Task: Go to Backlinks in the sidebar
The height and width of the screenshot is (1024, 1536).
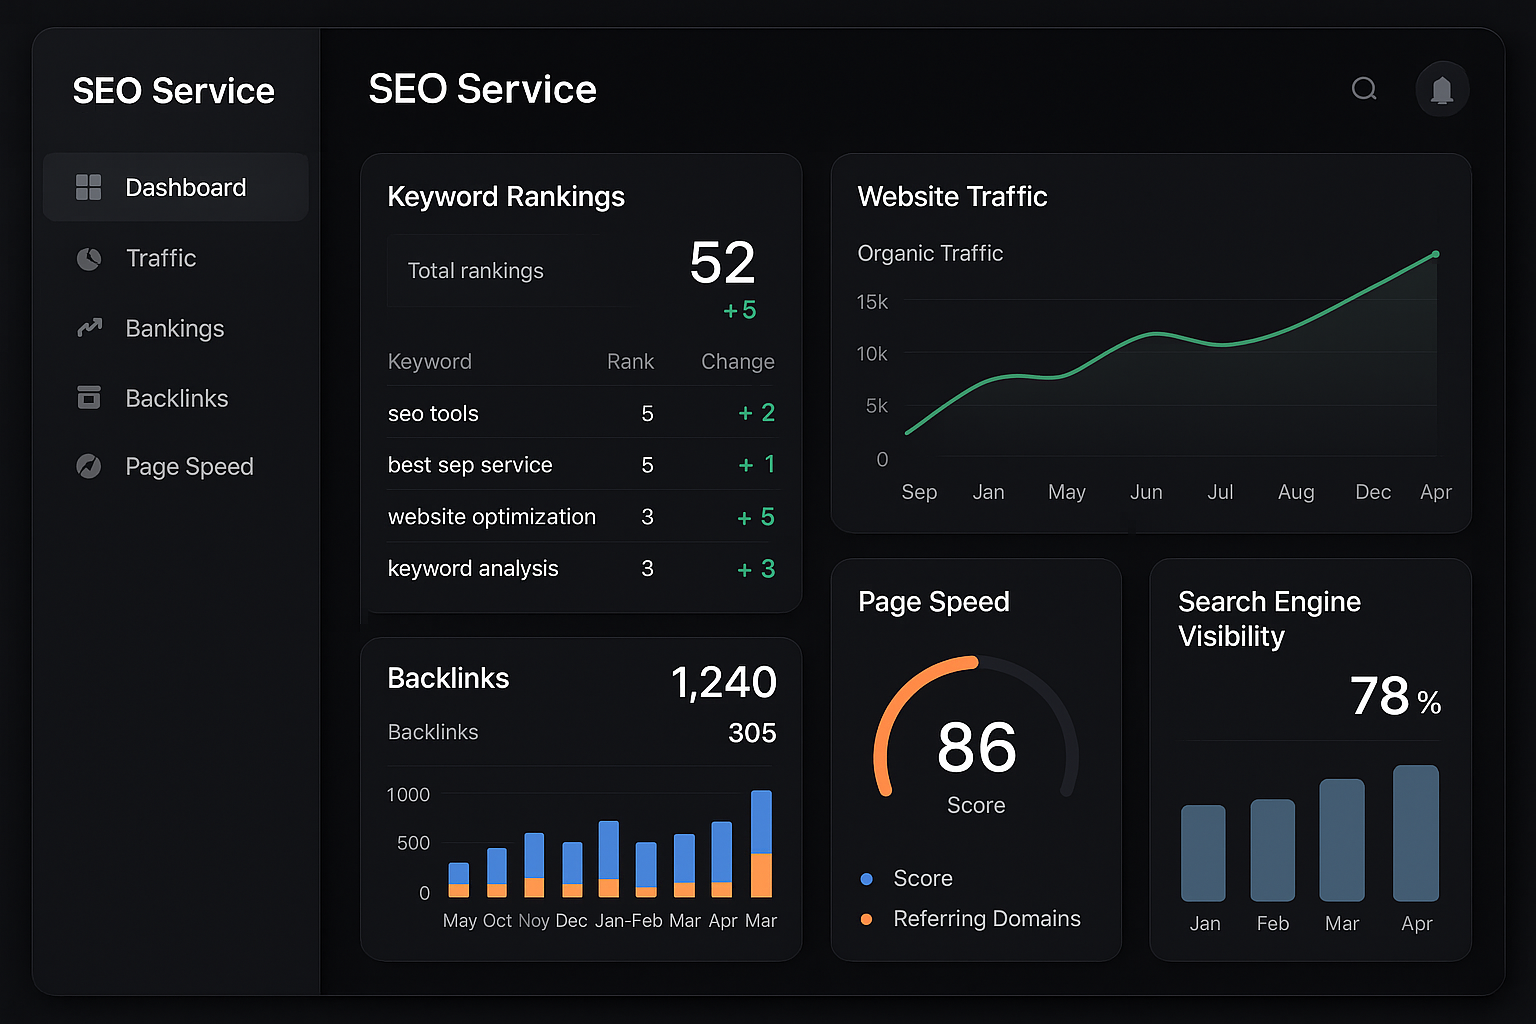Action: (x=176, y=398)
